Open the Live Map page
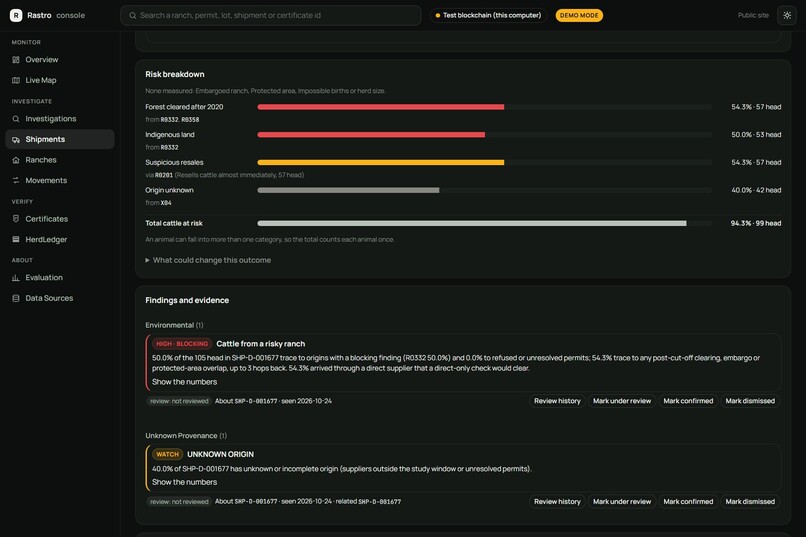The width and height of the screenshot is (806, 537). coord(60,80)
